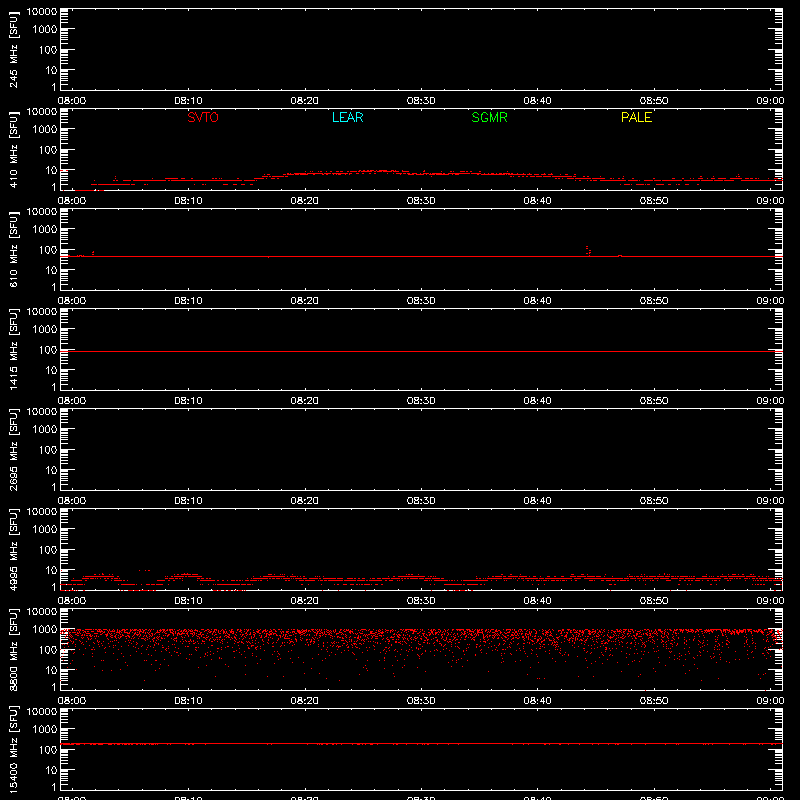
Task: Click 08:00 time label under 4995 MHz panel
Action: 72,601
